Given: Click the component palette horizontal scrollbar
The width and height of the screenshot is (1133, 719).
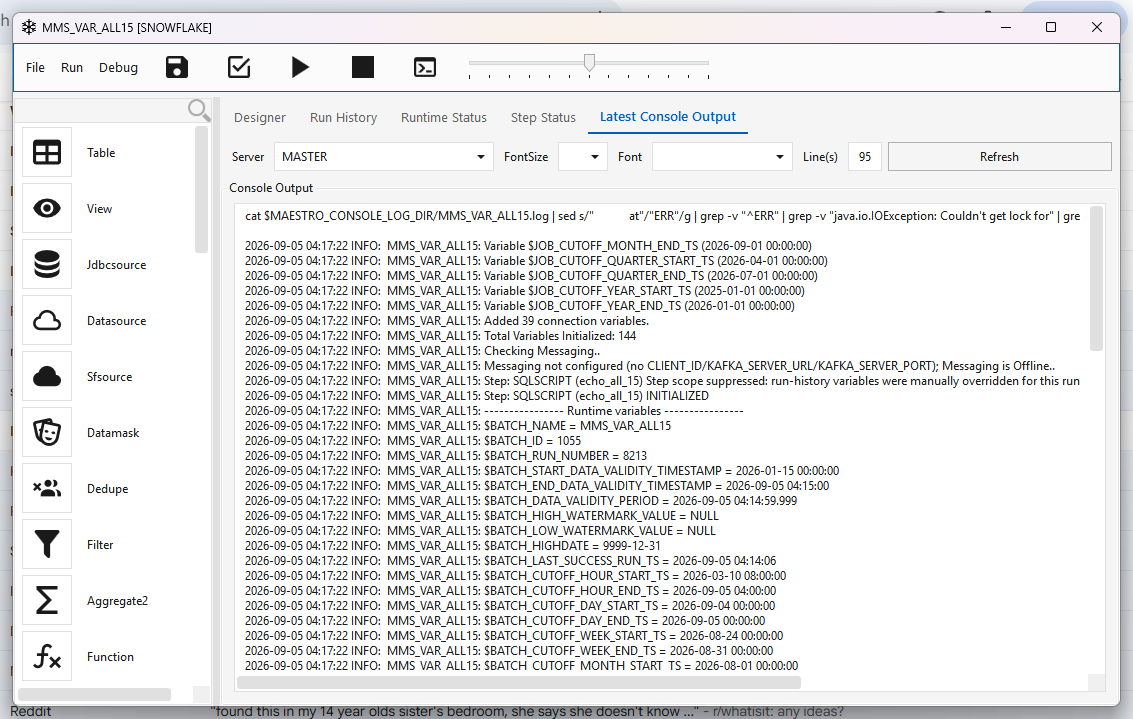Looking at the screenshot, I should 95,694.
